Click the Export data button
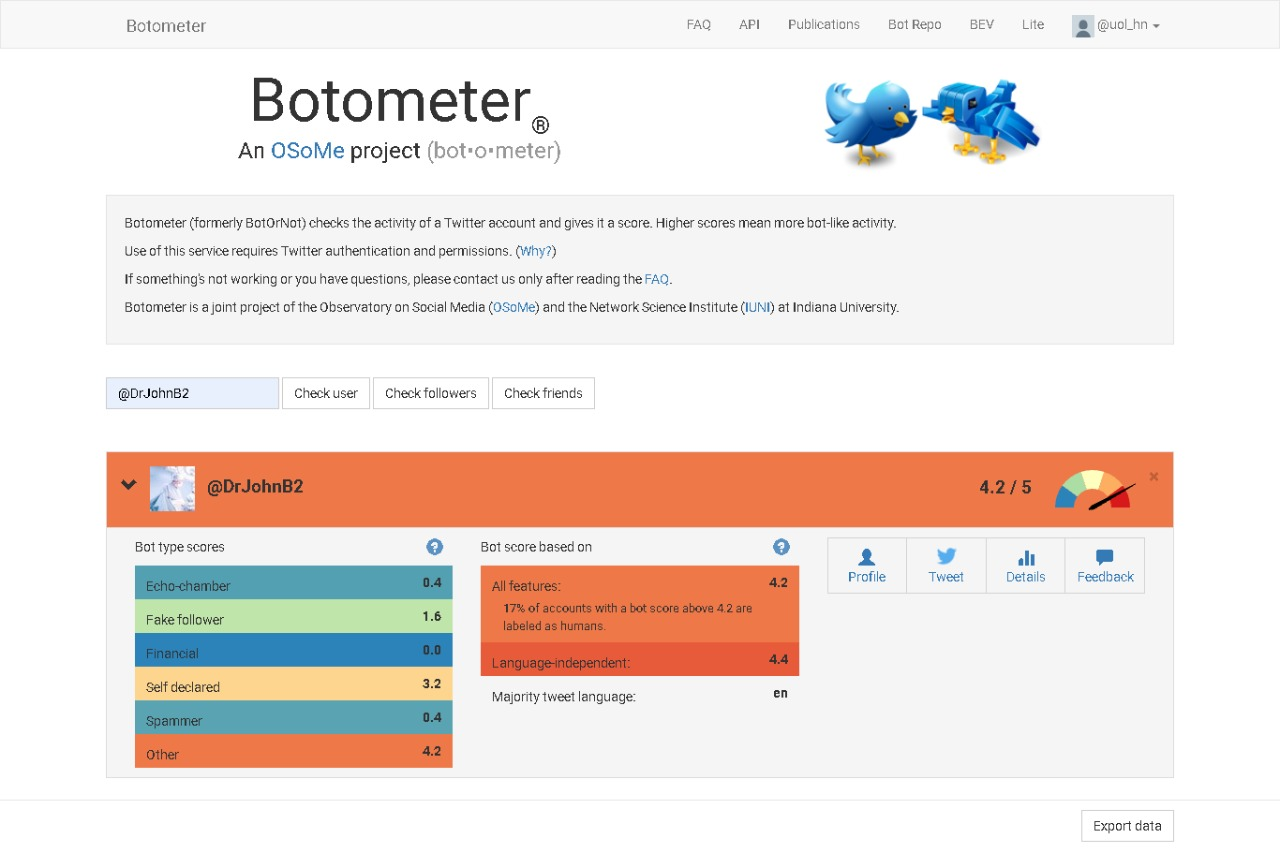This screenshot has height=853, width=1280. coord(1127,826)
